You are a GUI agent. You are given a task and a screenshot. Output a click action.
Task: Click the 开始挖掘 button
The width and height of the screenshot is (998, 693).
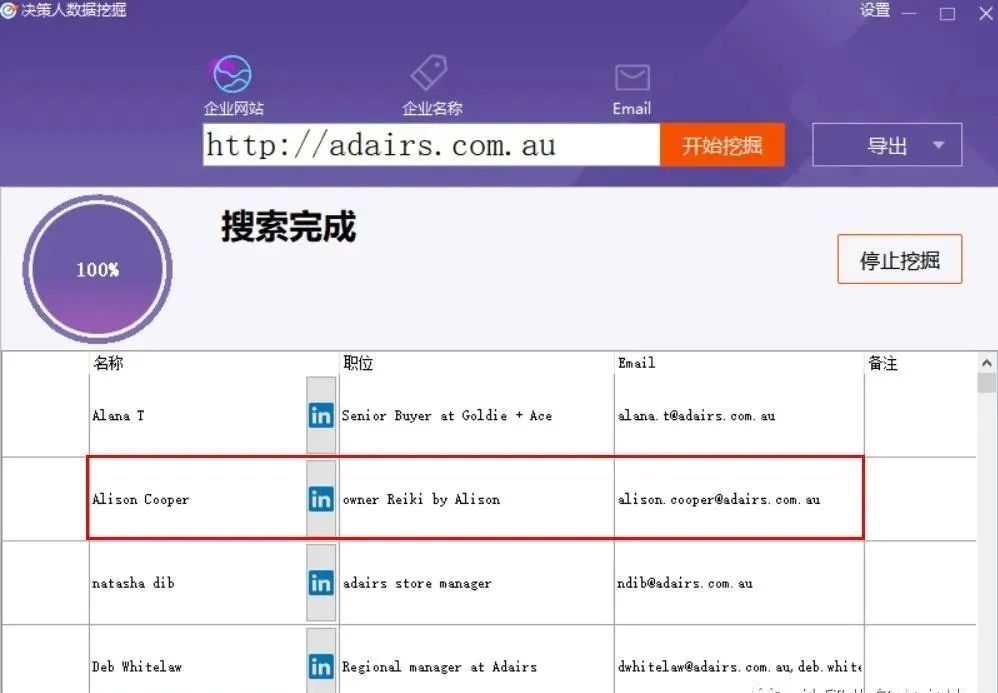(x=722, y=145)
